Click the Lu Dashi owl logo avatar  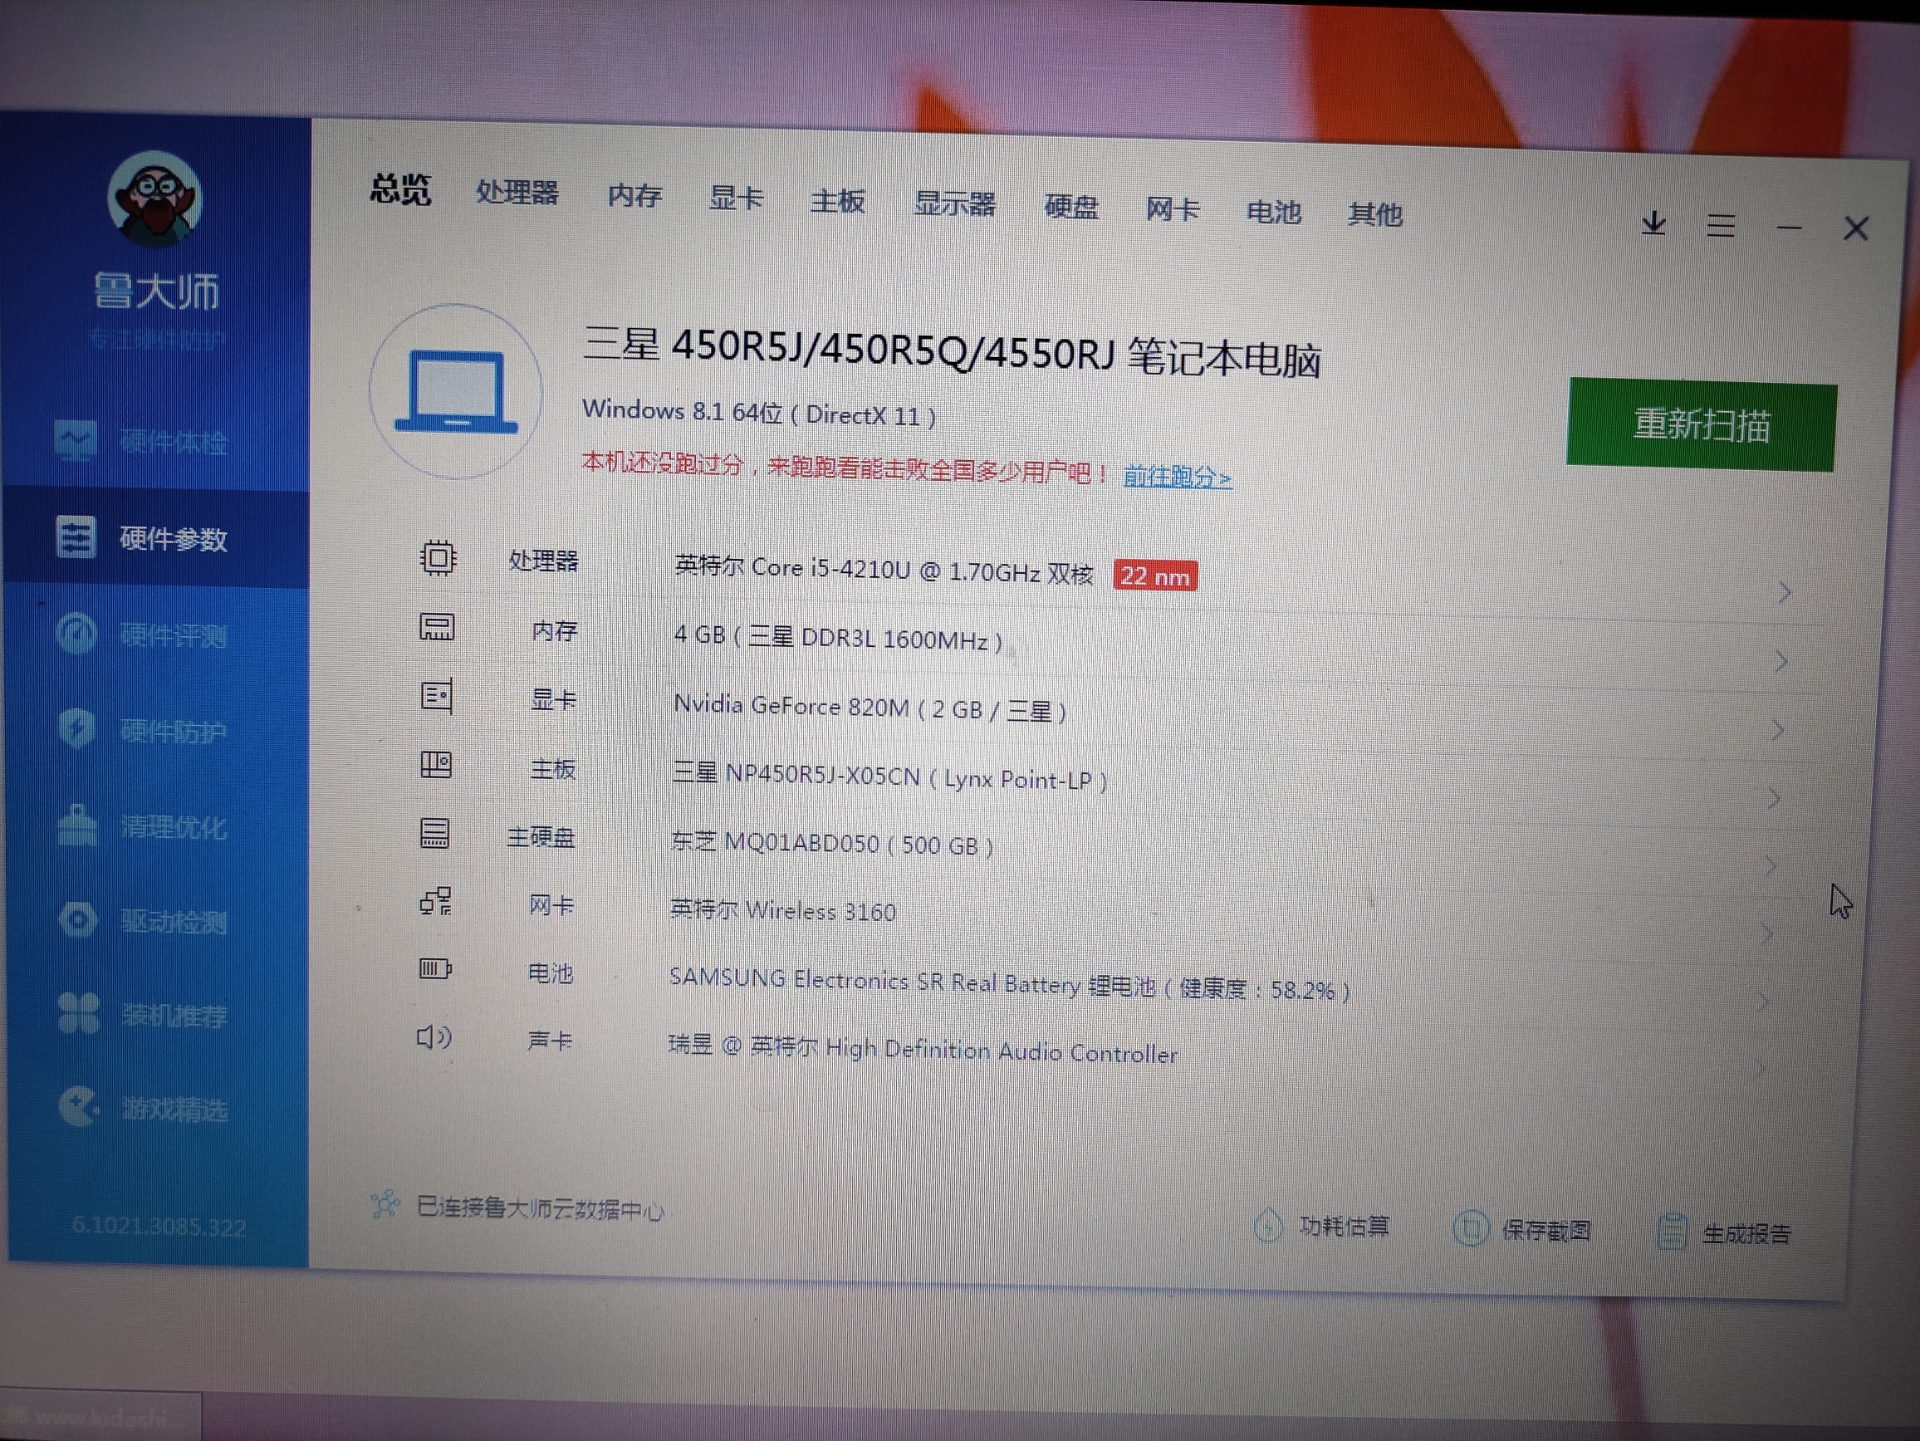[x=155, y=198]
